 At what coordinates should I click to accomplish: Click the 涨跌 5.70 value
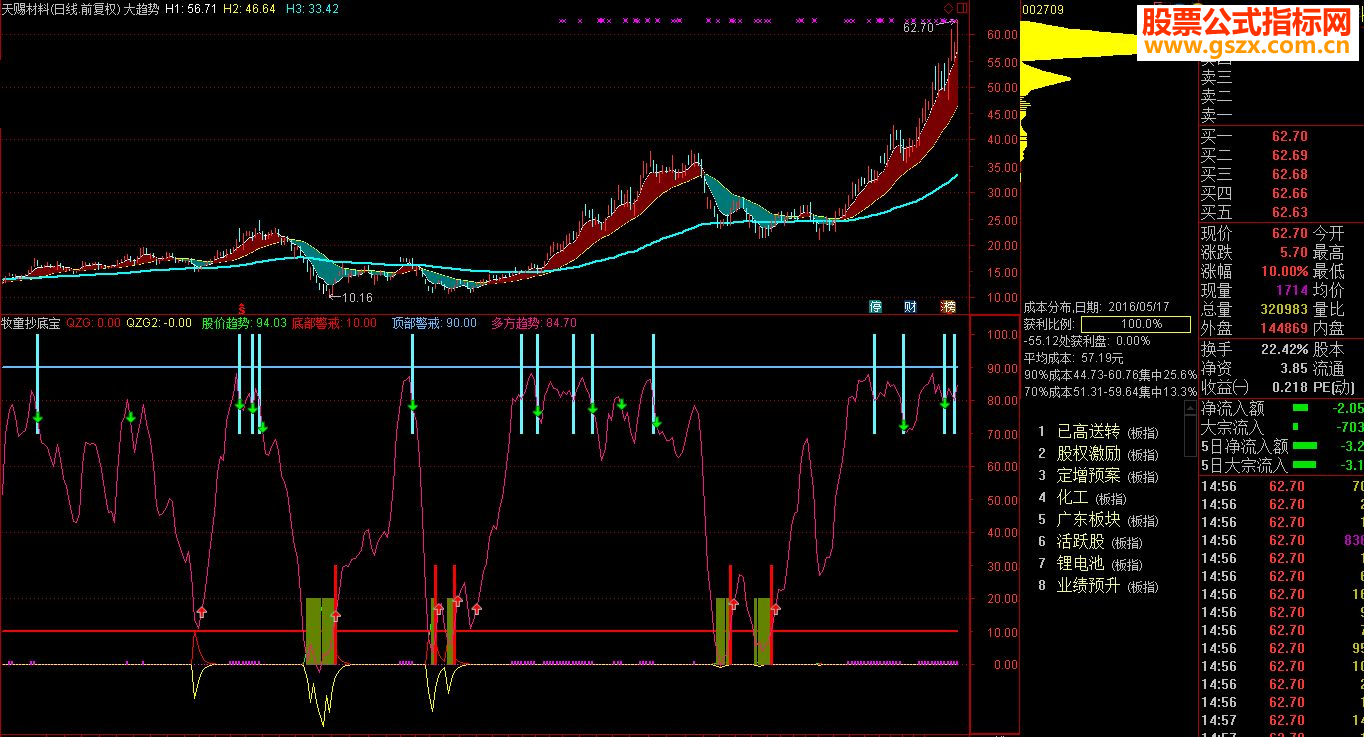tap(1293, 252)
